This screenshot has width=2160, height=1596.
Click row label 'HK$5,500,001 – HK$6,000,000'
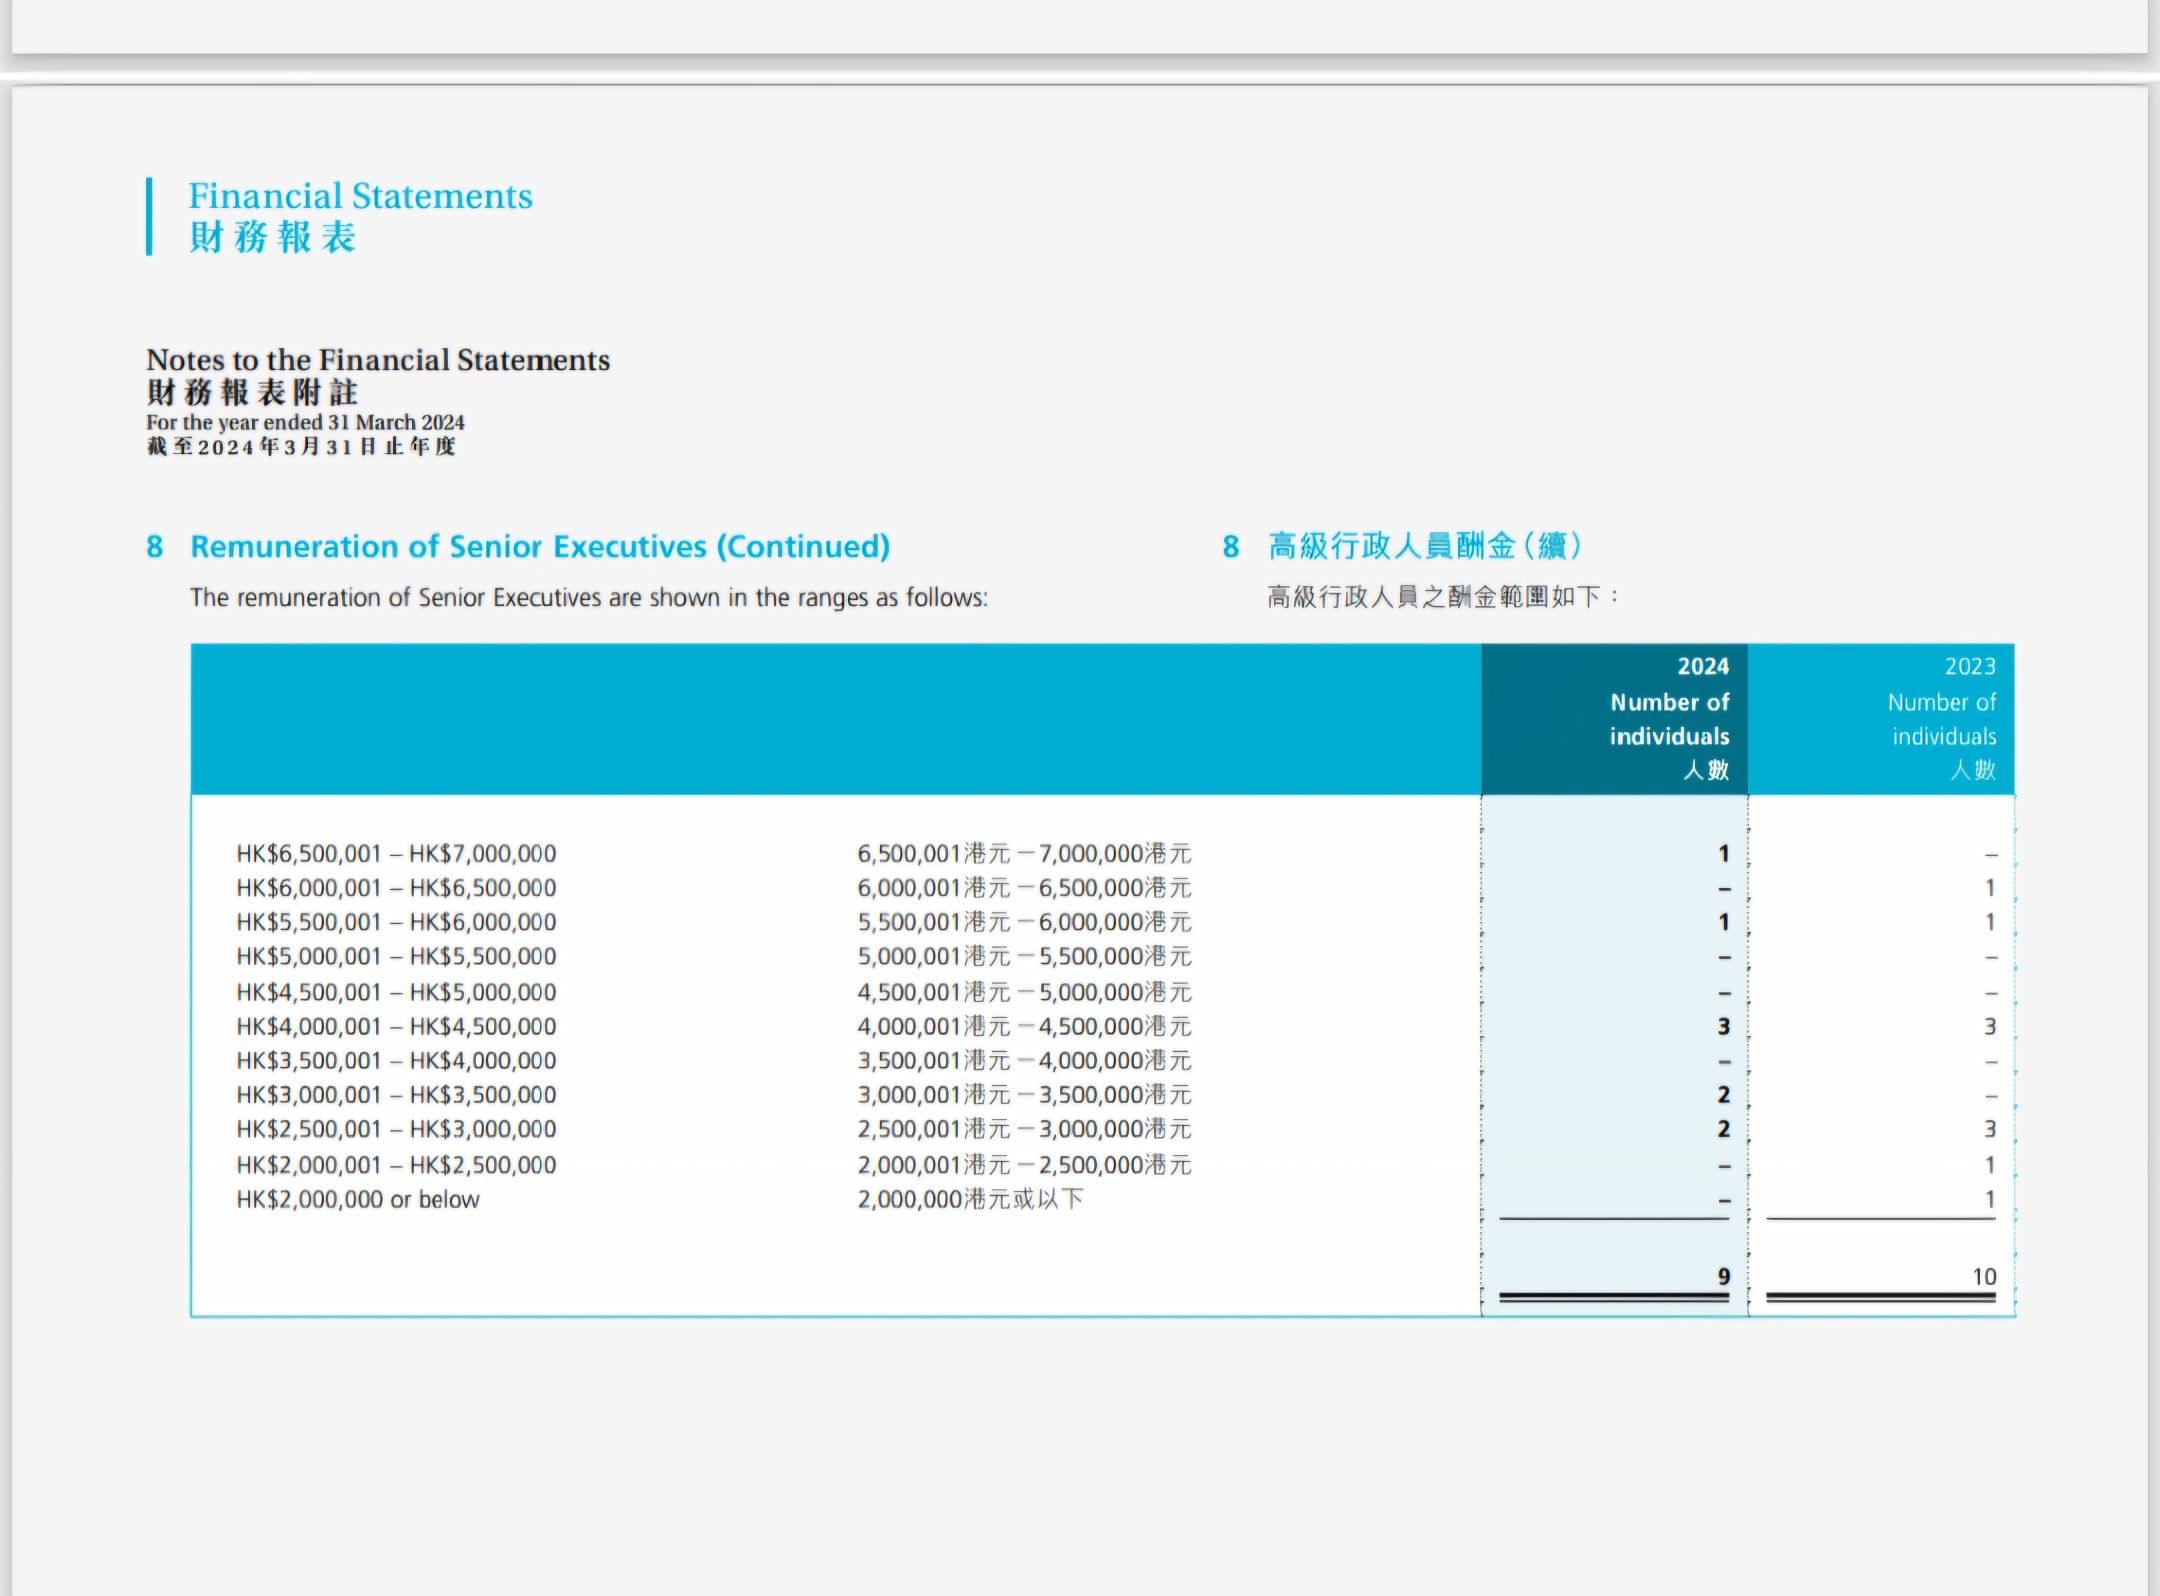(x=396, y=922)
